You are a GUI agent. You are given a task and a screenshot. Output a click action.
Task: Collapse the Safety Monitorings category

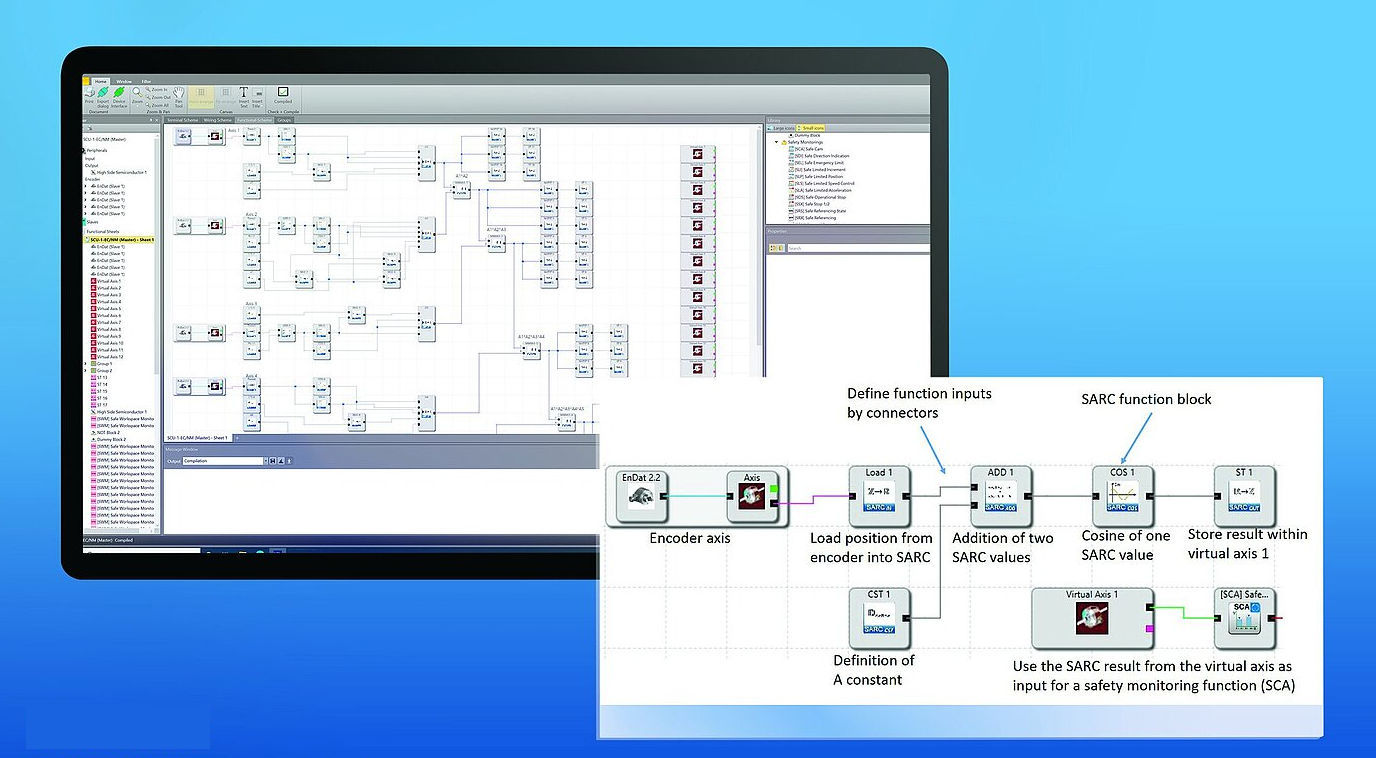777,142
